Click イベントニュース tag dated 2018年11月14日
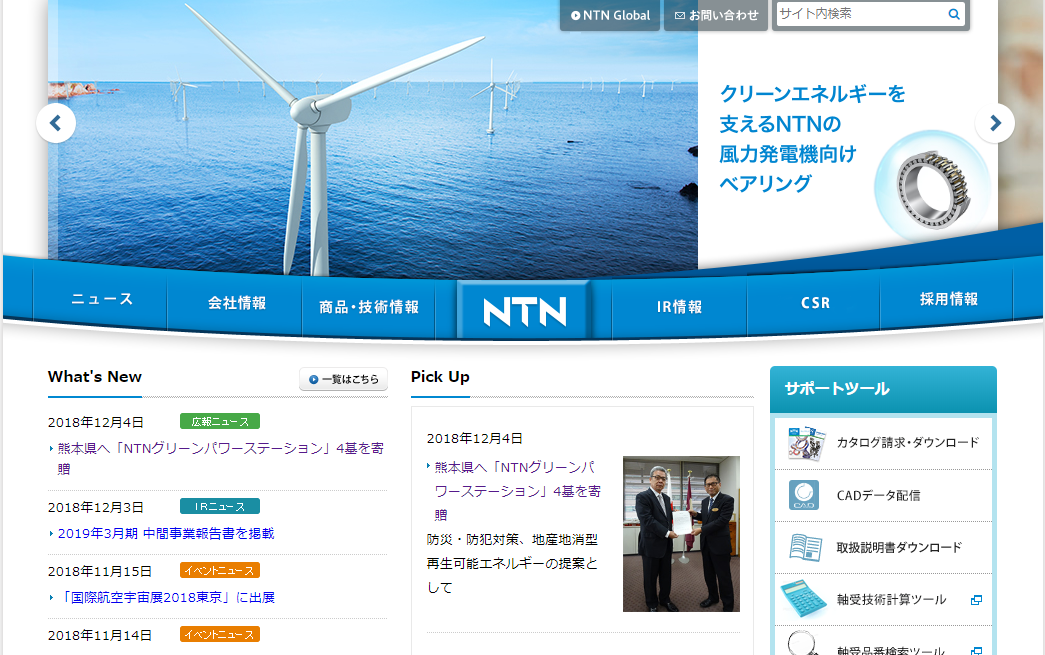 220,634
